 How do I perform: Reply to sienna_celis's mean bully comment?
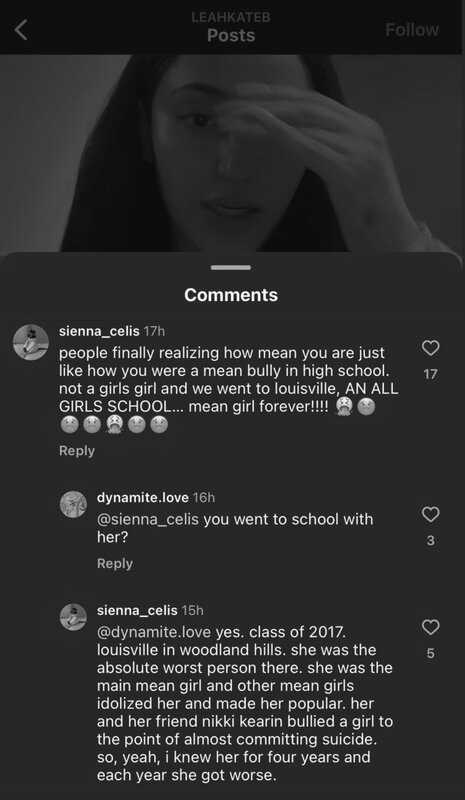(77, 451)
